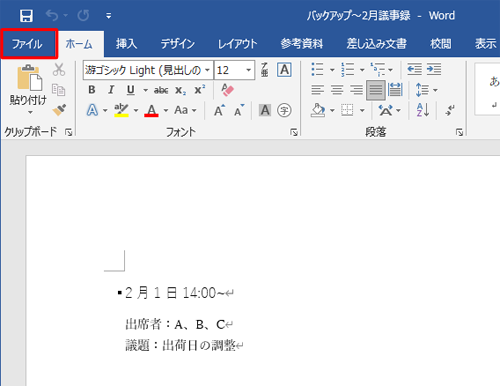500x386 pixels.
Task: Open the 挿入 tab
Action: [126, 44]
